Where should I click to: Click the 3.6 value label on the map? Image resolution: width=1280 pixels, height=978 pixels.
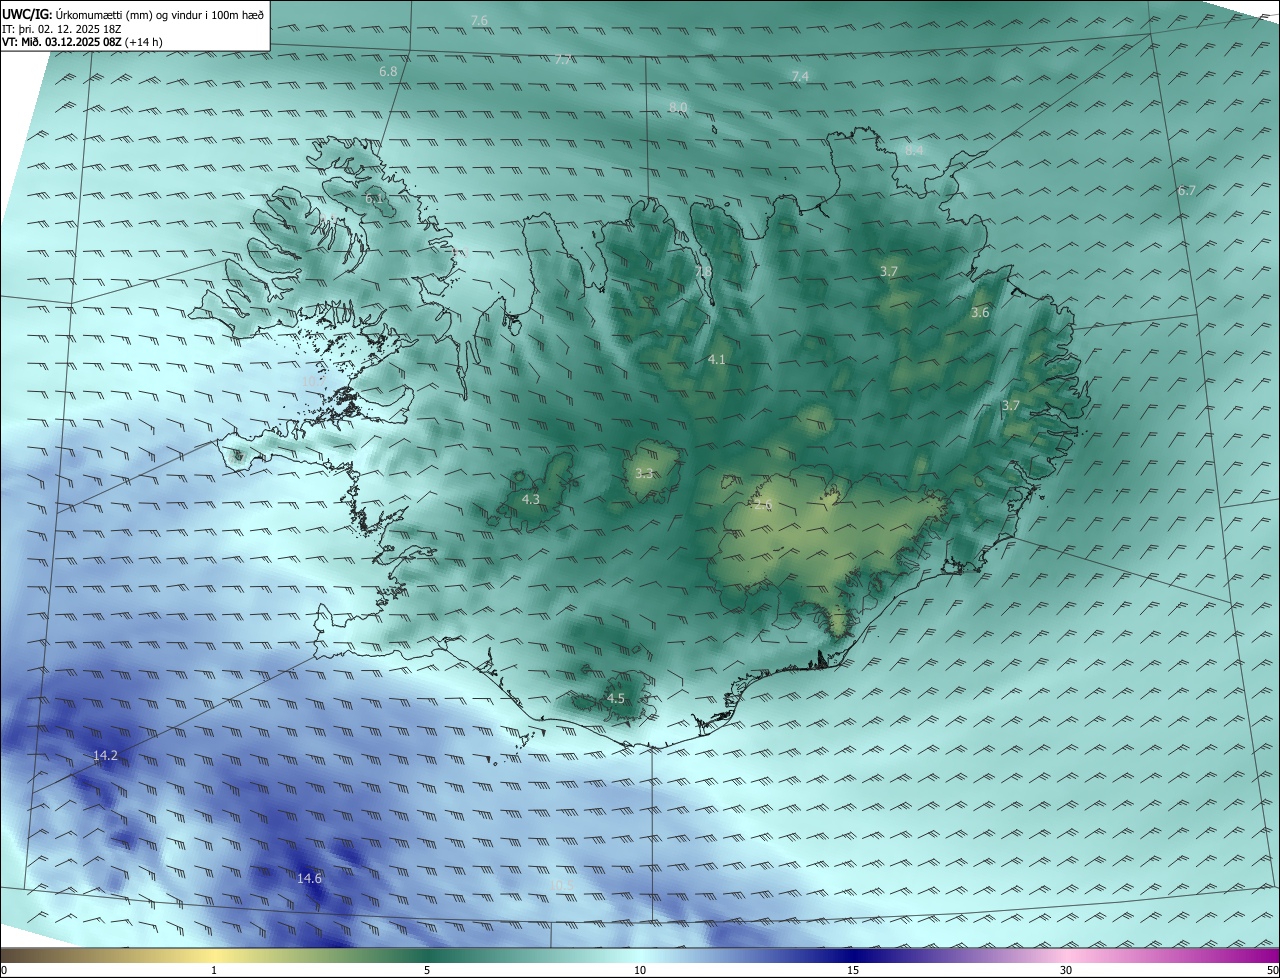(x=980, y=312)
